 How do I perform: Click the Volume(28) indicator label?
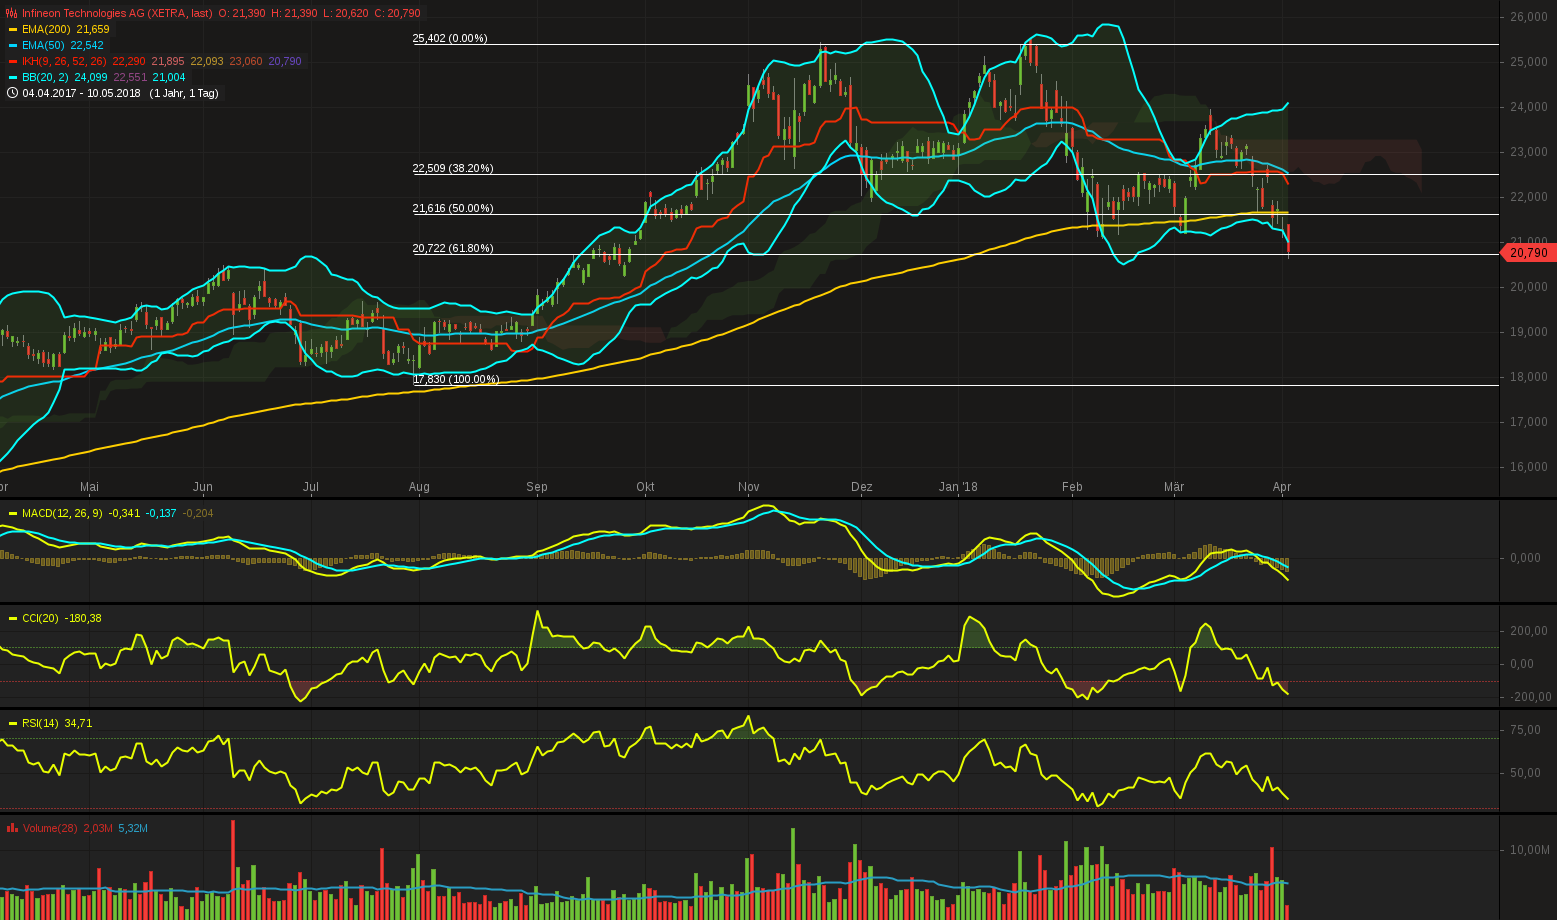coord(49,828)
